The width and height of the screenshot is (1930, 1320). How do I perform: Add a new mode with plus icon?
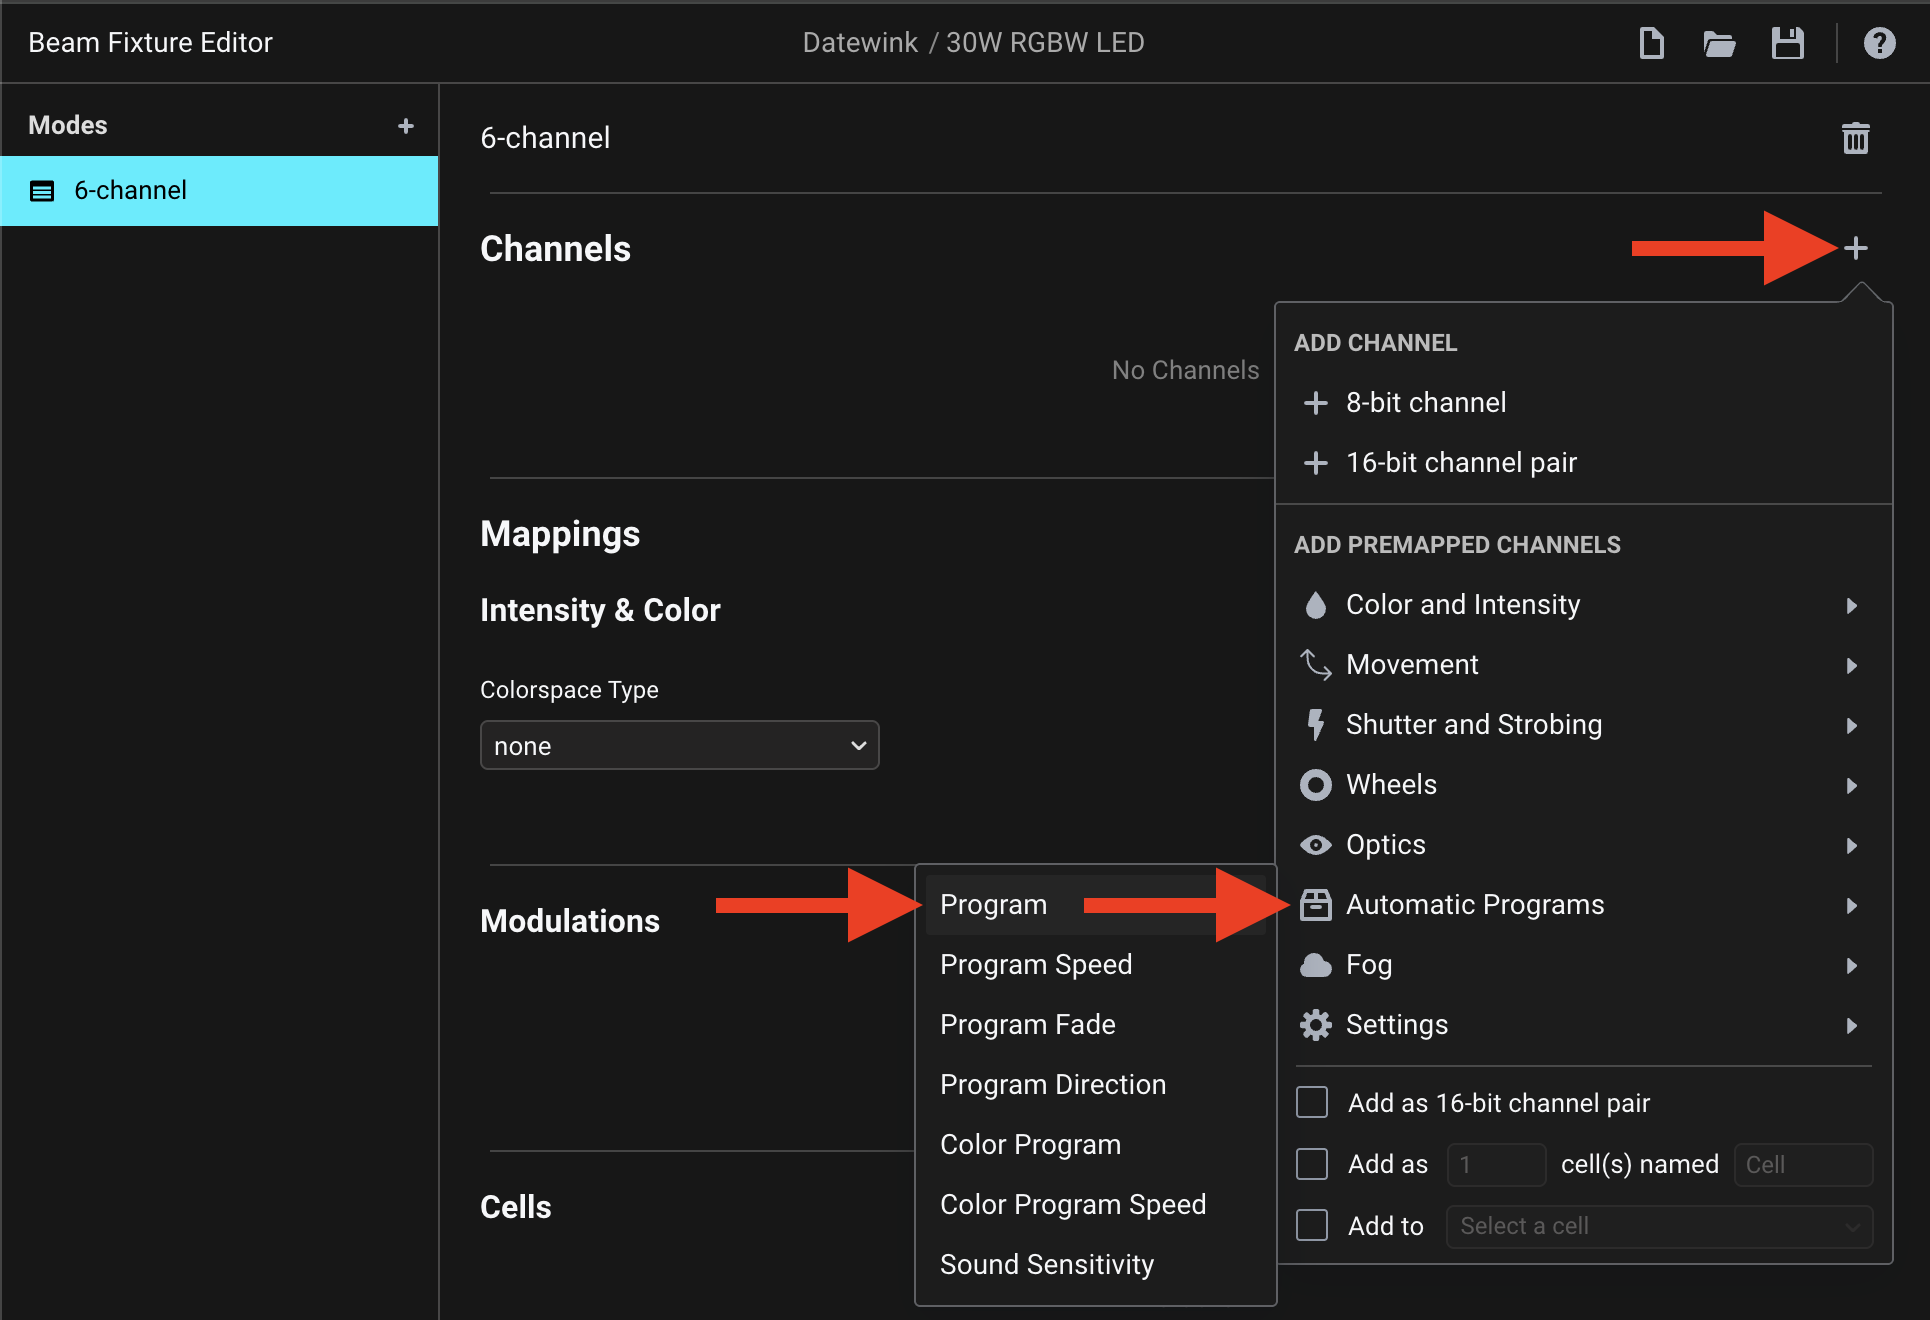pyautogui.click(x=405, y=126)
